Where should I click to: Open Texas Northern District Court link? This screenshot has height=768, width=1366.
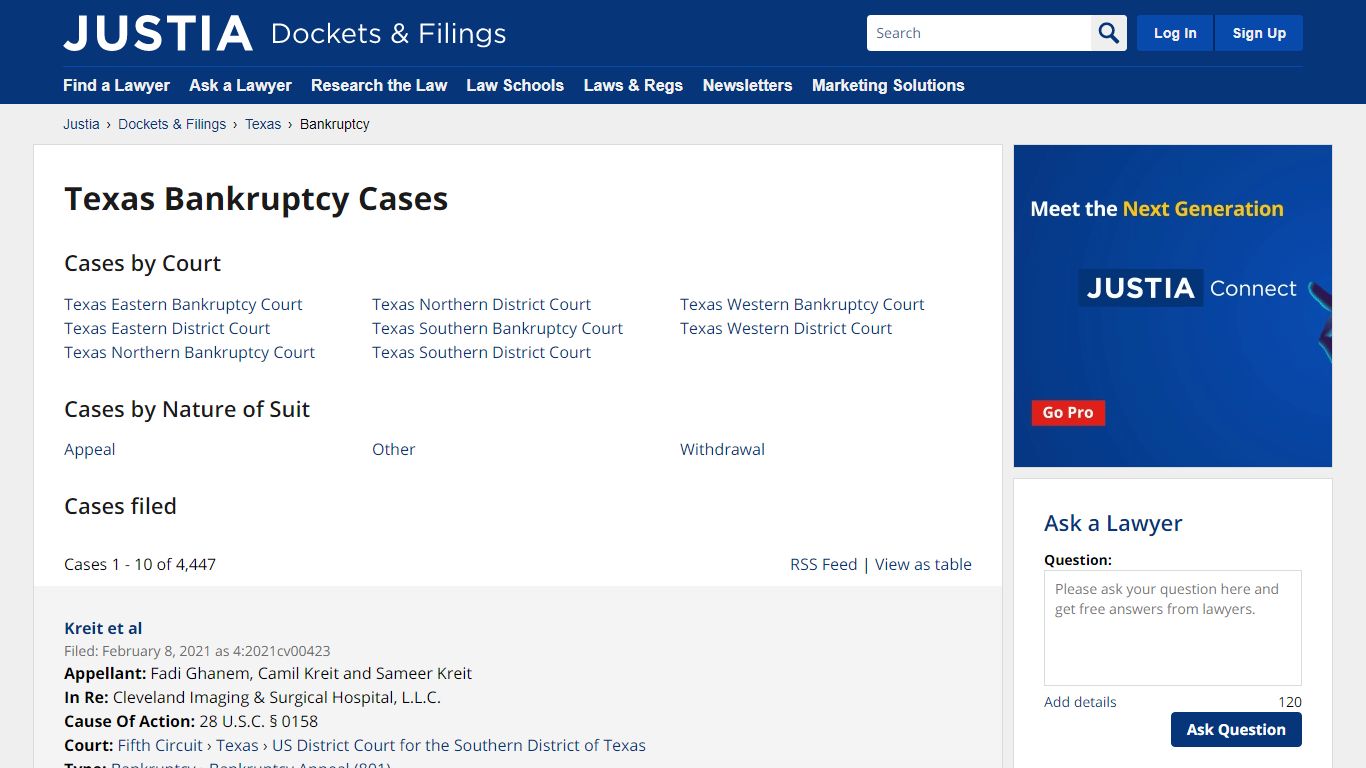click(481, 304)
